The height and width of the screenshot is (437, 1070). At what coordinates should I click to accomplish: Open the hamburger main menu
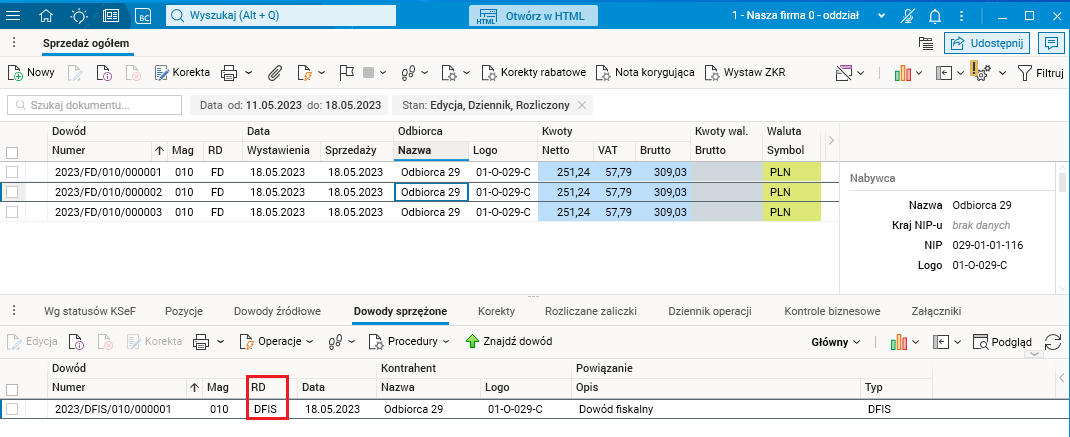coord(13,15)
